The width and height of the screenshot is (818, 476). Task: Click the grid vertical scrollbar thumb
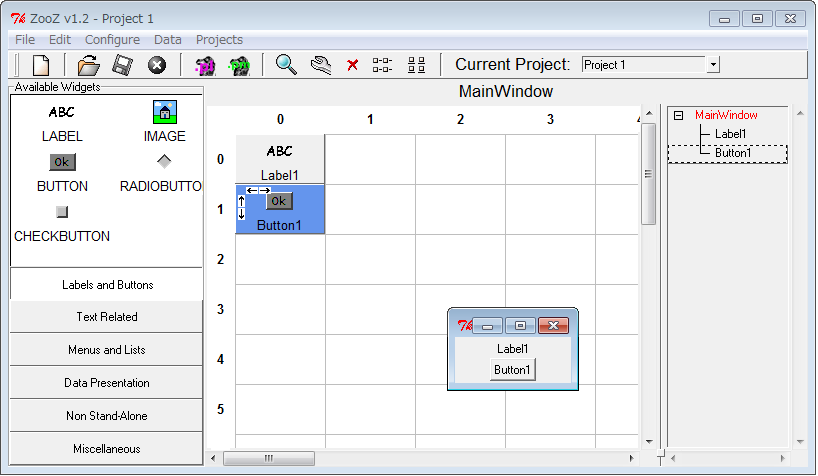click(648, 174)
